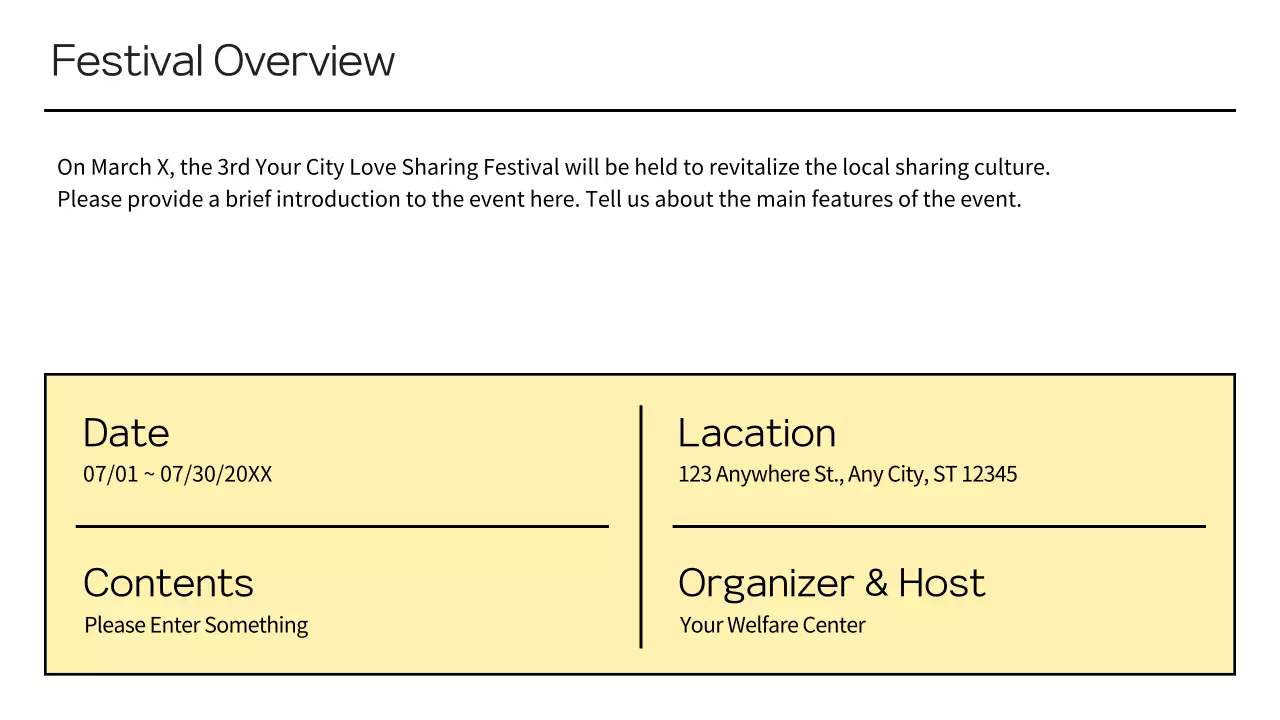This screenshot has width=1280, height=720.
Task: Click the 07/01 ~ 07/30/20XX date text
Action: click(x=177, y=474)
